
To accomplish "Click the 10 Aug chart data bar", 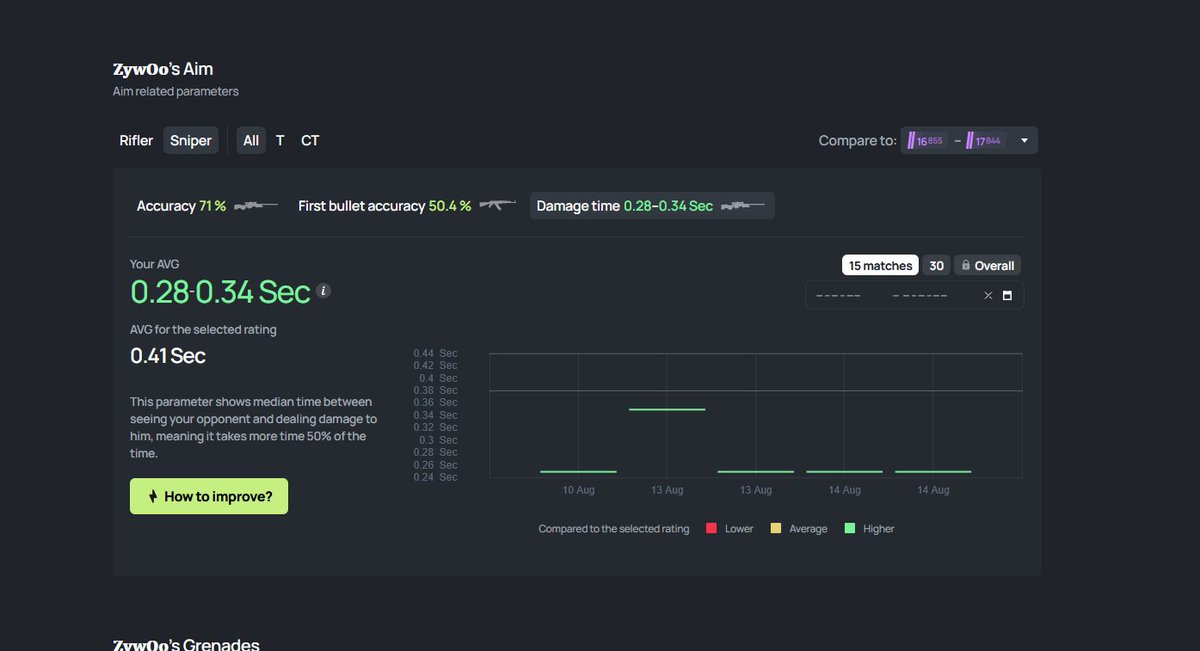I will [x=578, y=471].
